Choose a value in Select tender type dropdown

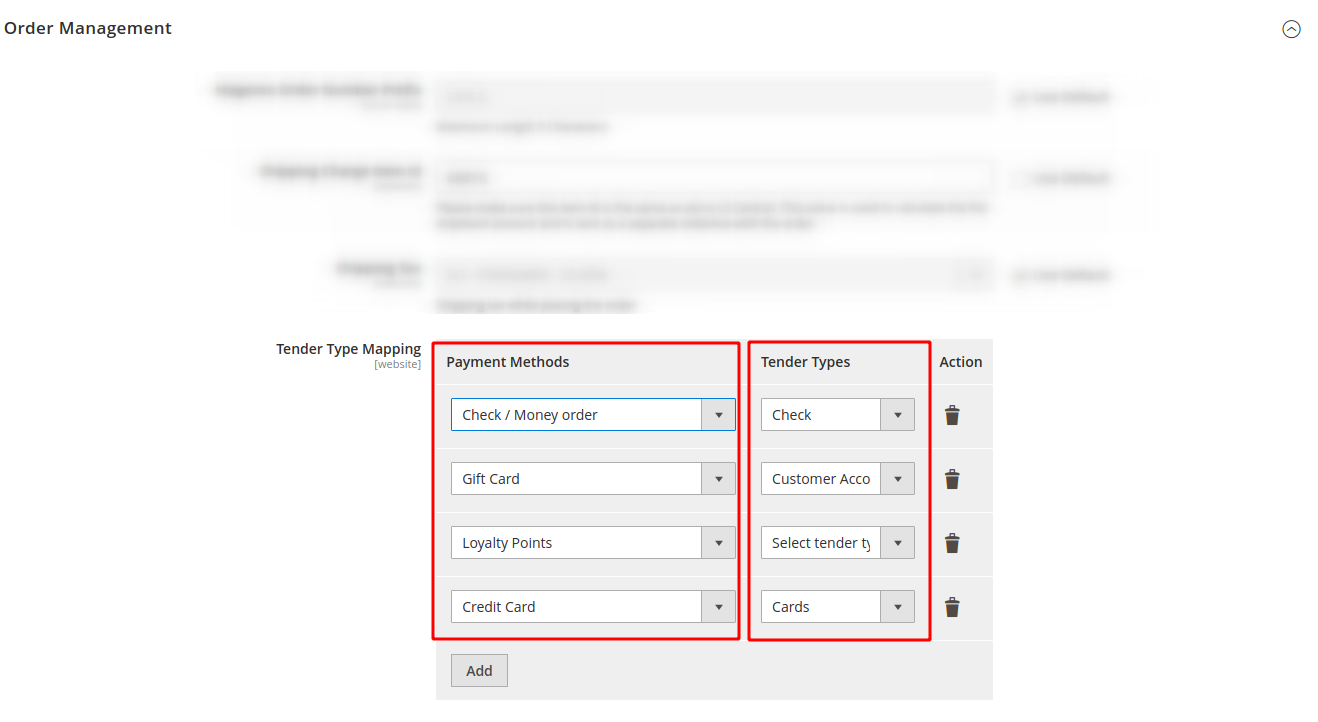click(x=837, y=543)
